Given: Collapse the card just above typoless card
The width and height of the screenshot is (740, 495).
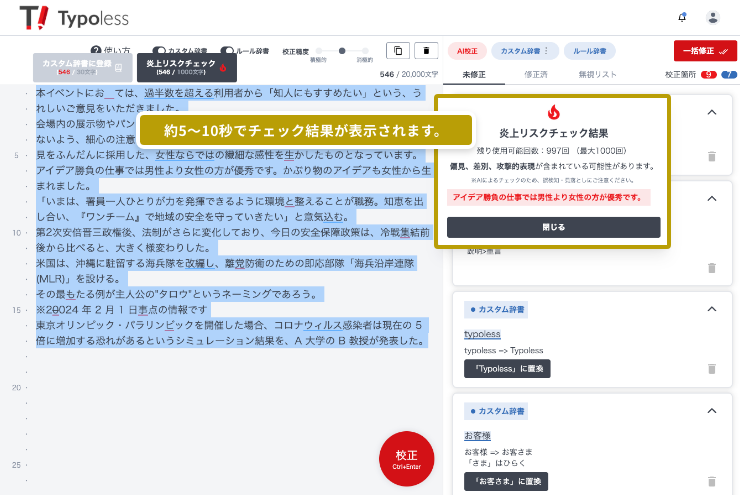Looking at the screenshot, I should tap(712, 199).
